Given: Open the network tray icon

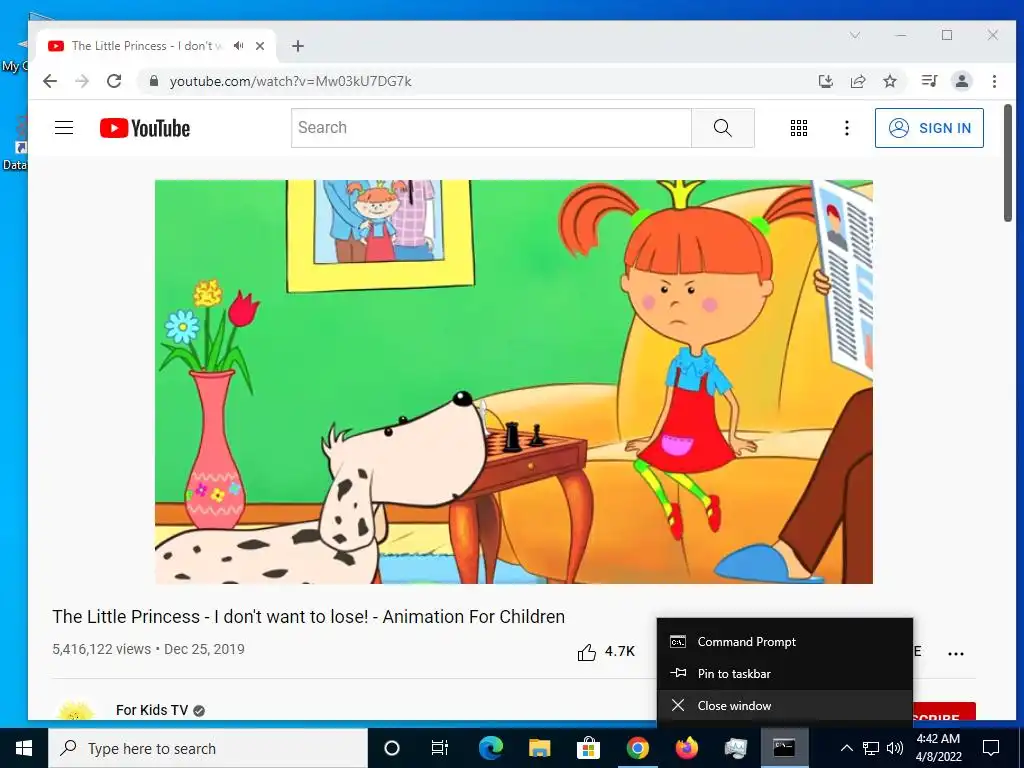Looking at the screenshot, I should (871, 748).
